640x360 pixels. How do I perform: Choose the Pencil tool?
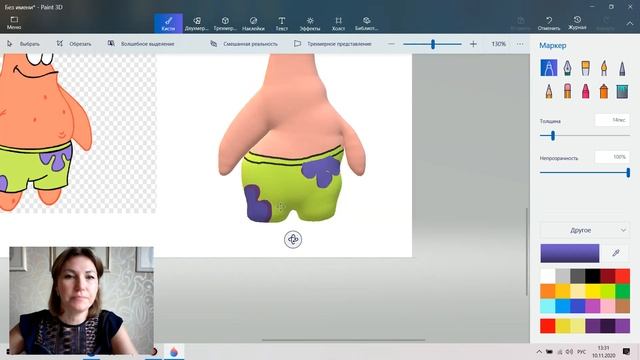point(549,91)
